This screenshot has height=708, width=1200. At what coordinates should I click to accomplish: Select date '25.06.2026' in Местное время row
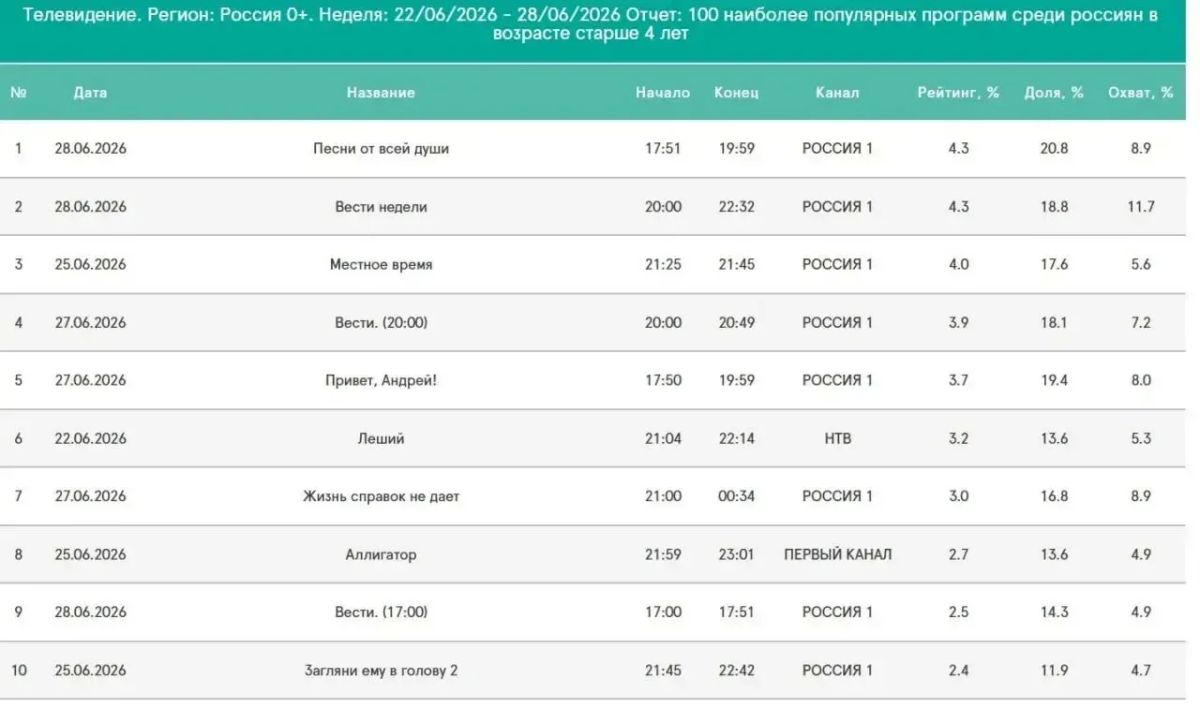tap(90, 264)
